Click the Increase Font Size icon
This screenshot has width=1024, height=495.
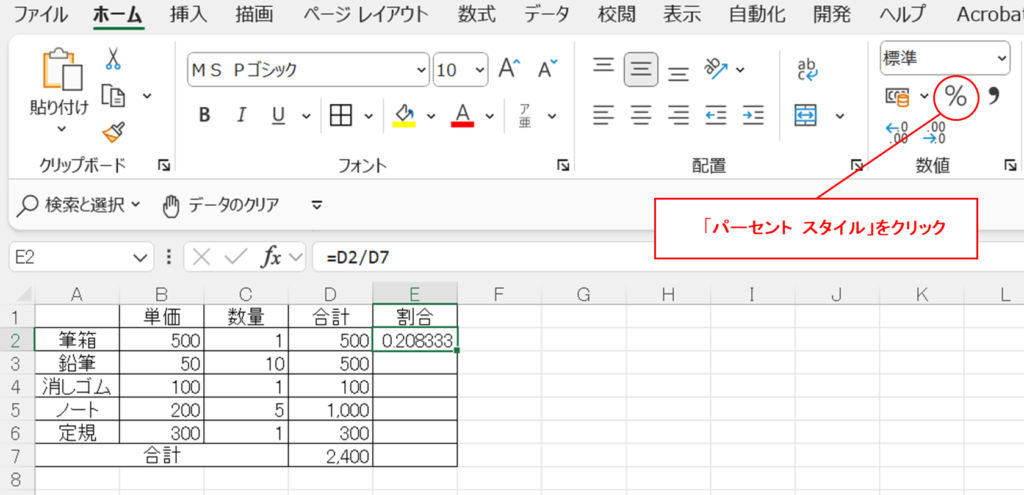(x=509, y=69)
